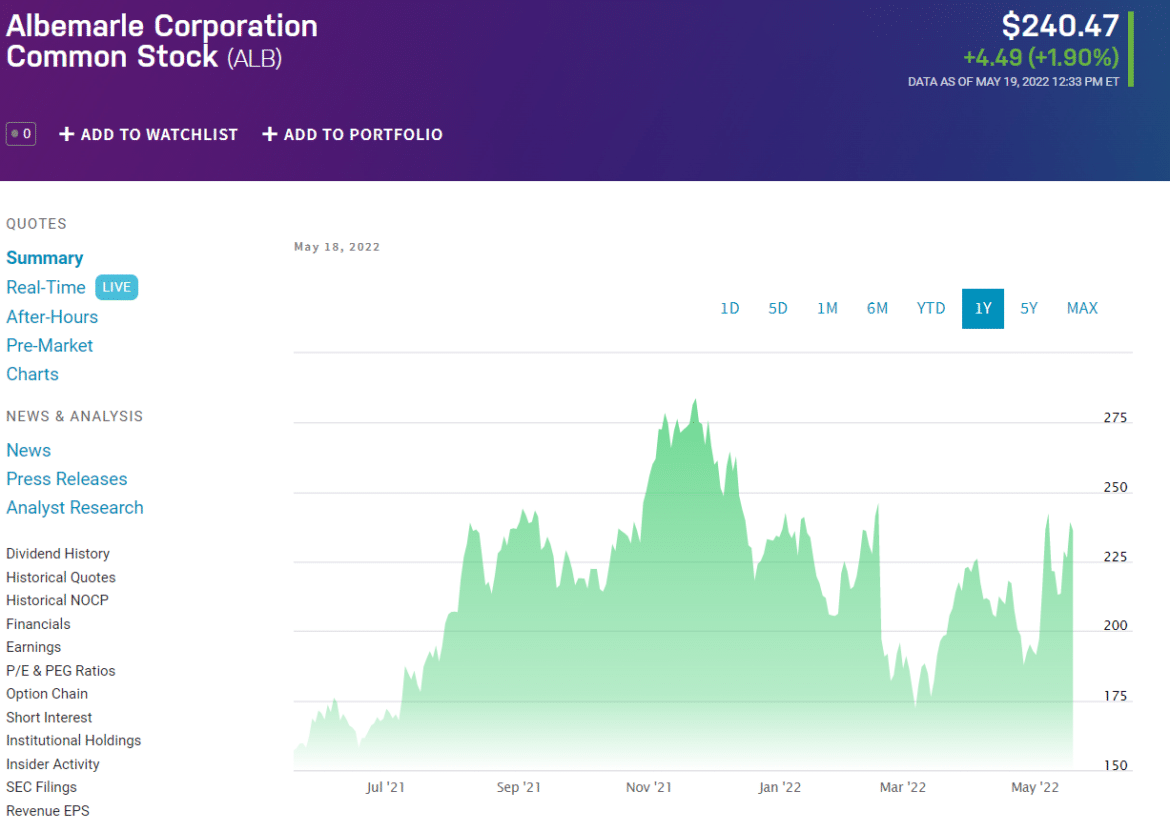Click the QUOTES section heading
Image resolution: width=1170 pixels, height=832 pixels.
pos(37,224)
